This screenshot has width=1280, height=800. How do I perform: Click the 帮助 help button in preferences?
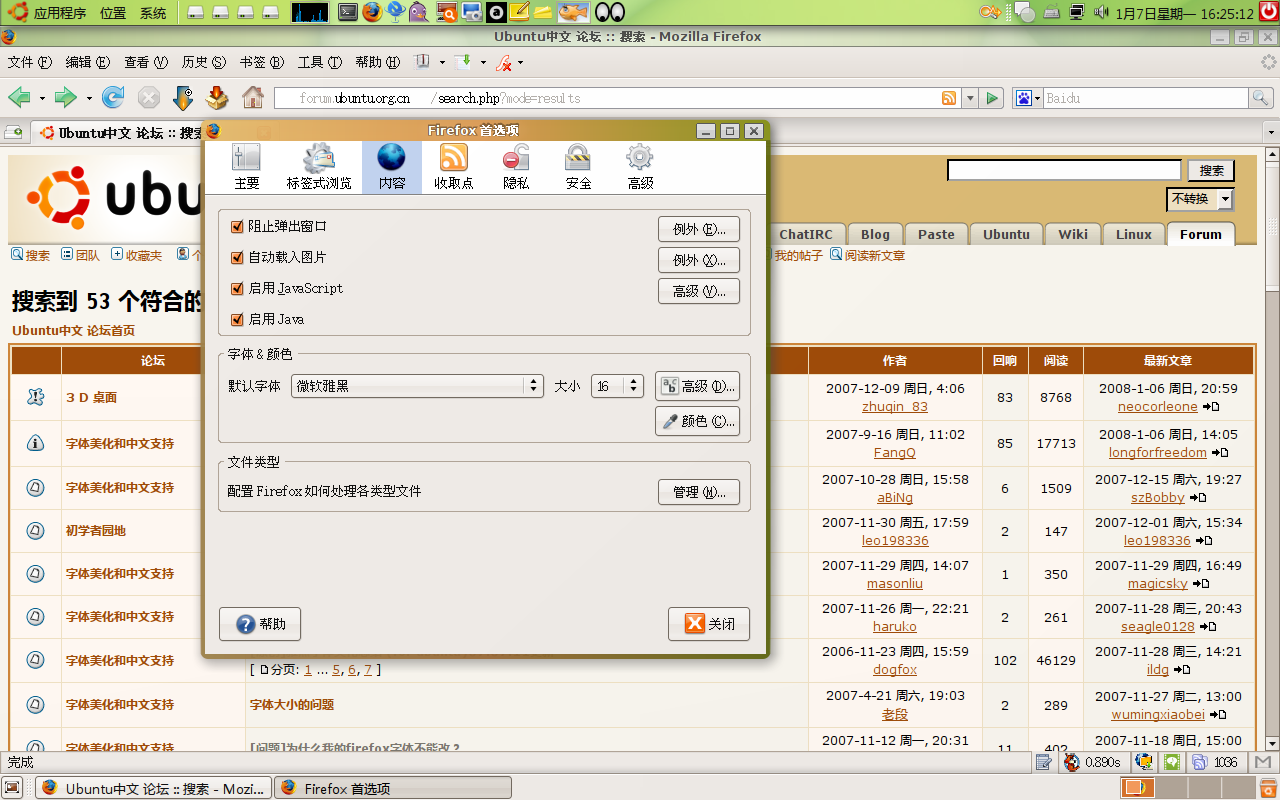[260, 624]
